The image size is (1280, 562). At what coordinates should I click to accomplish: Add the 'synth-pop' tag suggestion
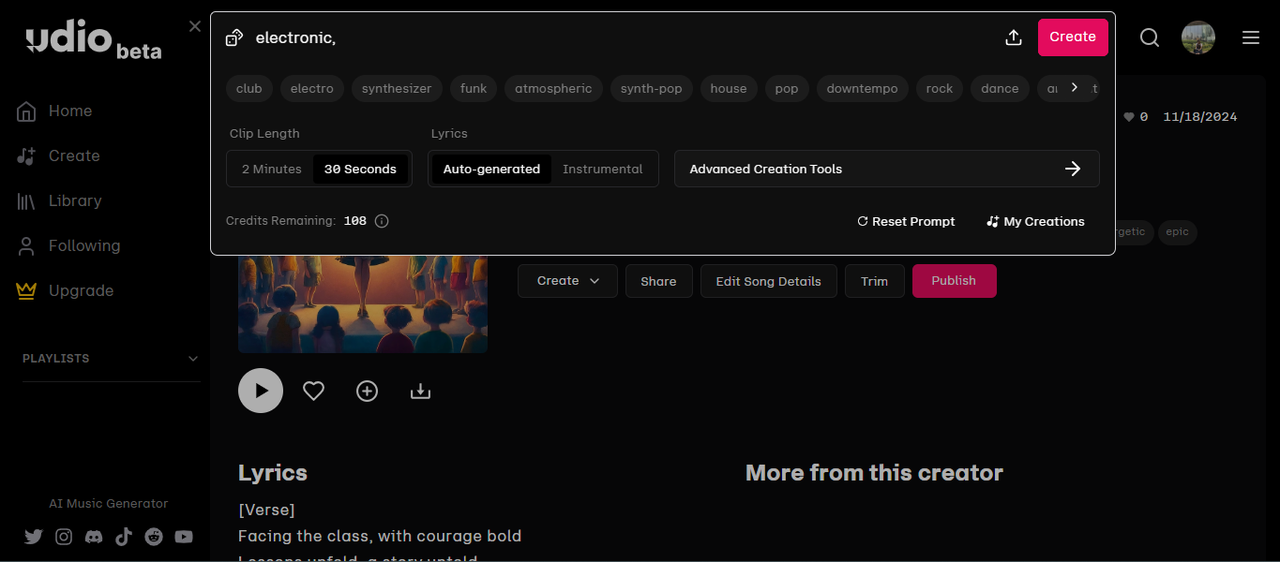click(x=651, y=89)
